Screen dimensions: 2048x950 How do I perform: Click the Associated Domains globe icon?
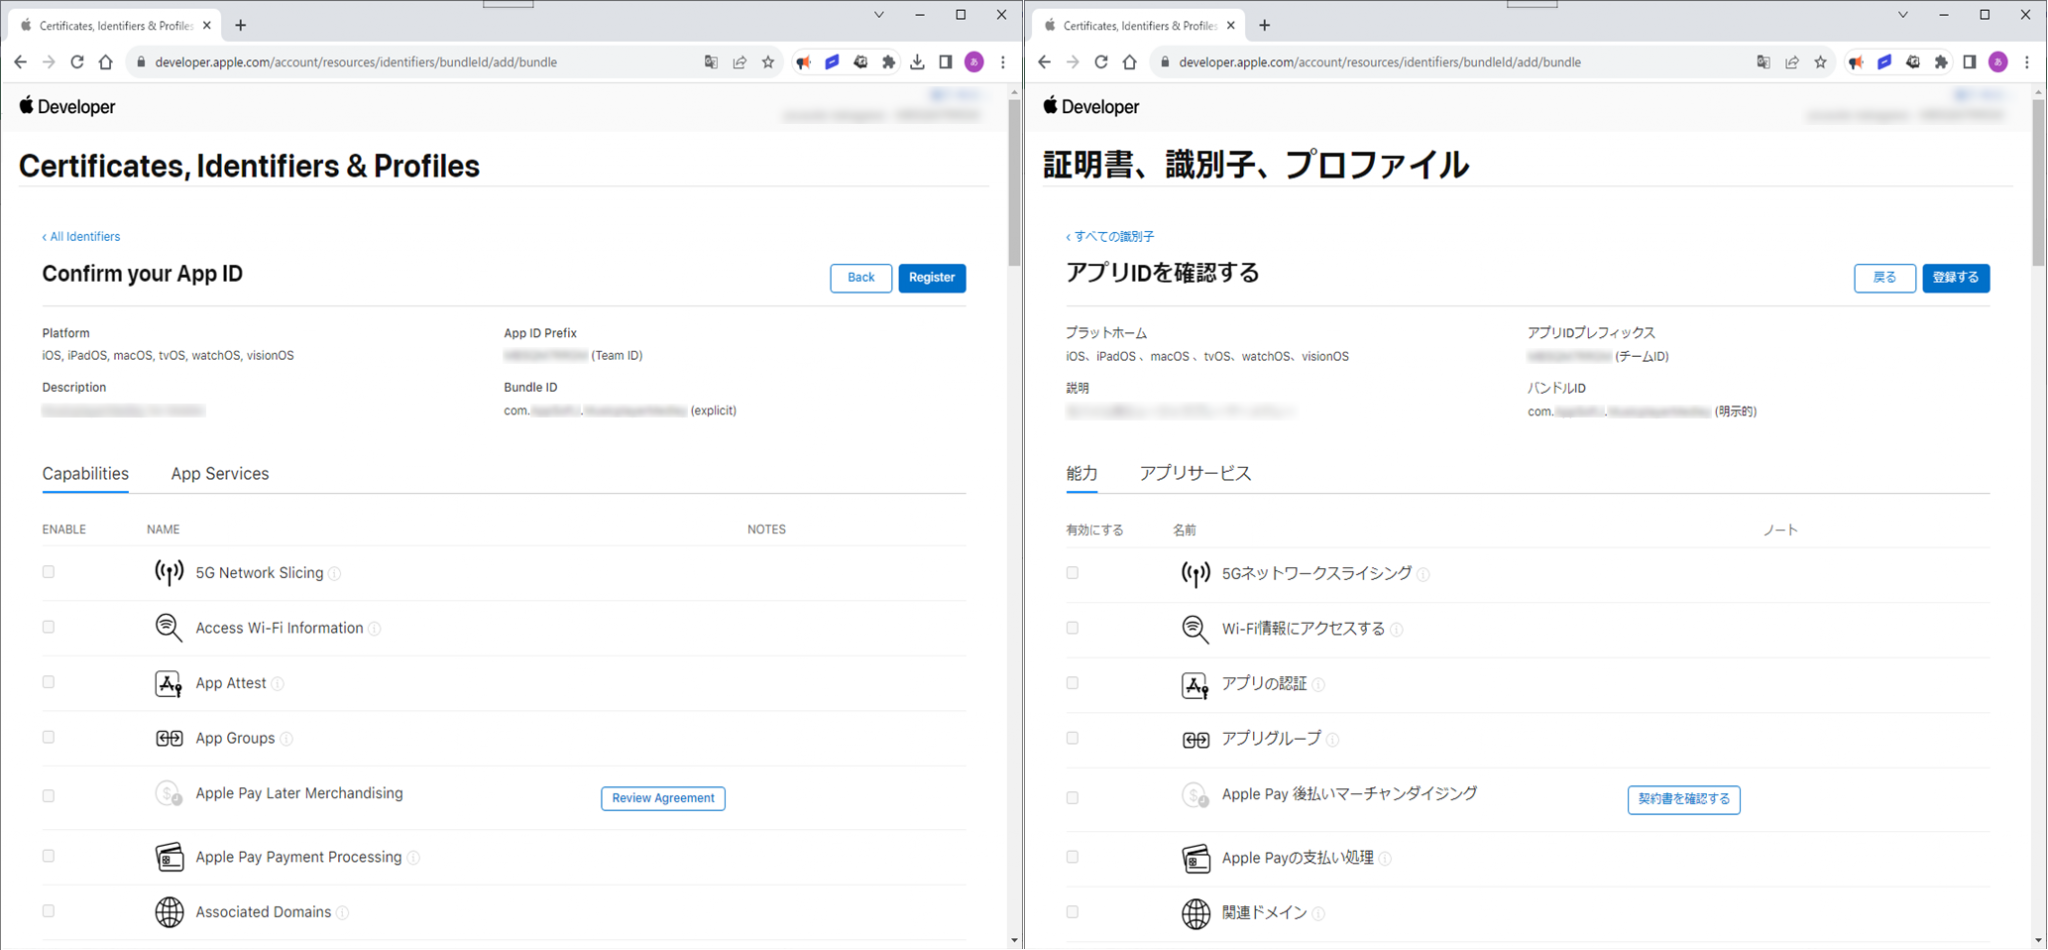[x=168, y=912]
